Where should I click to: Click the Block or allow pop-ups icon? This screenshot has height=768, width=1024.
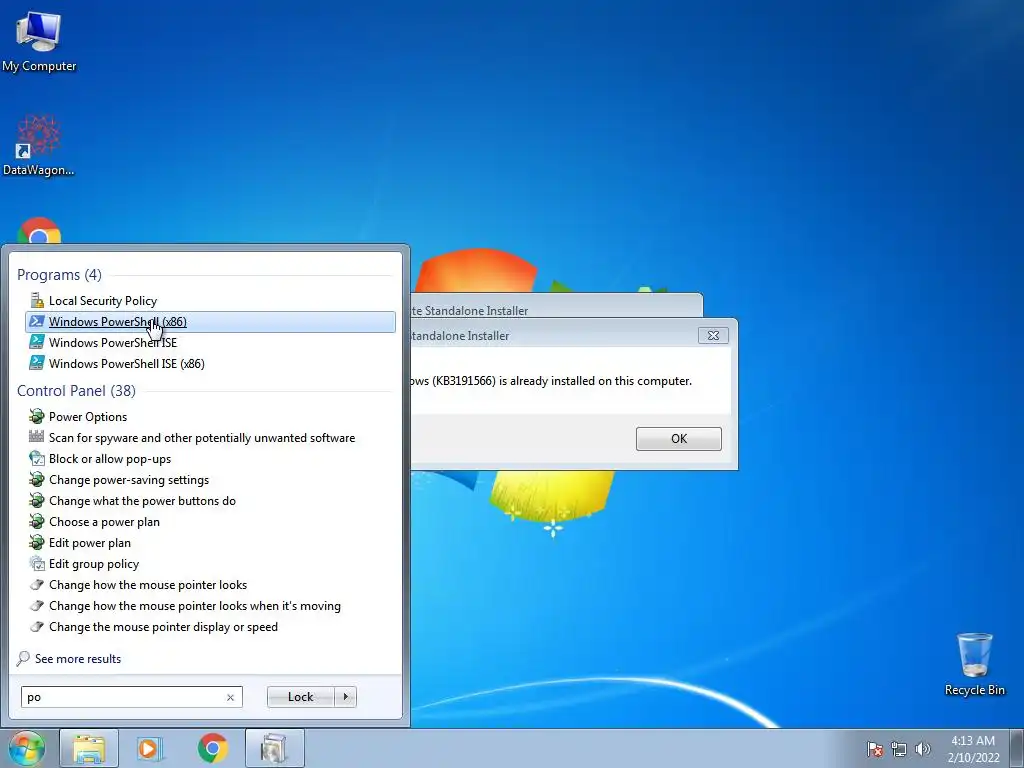pyautogui.click(x=37, y=458)
